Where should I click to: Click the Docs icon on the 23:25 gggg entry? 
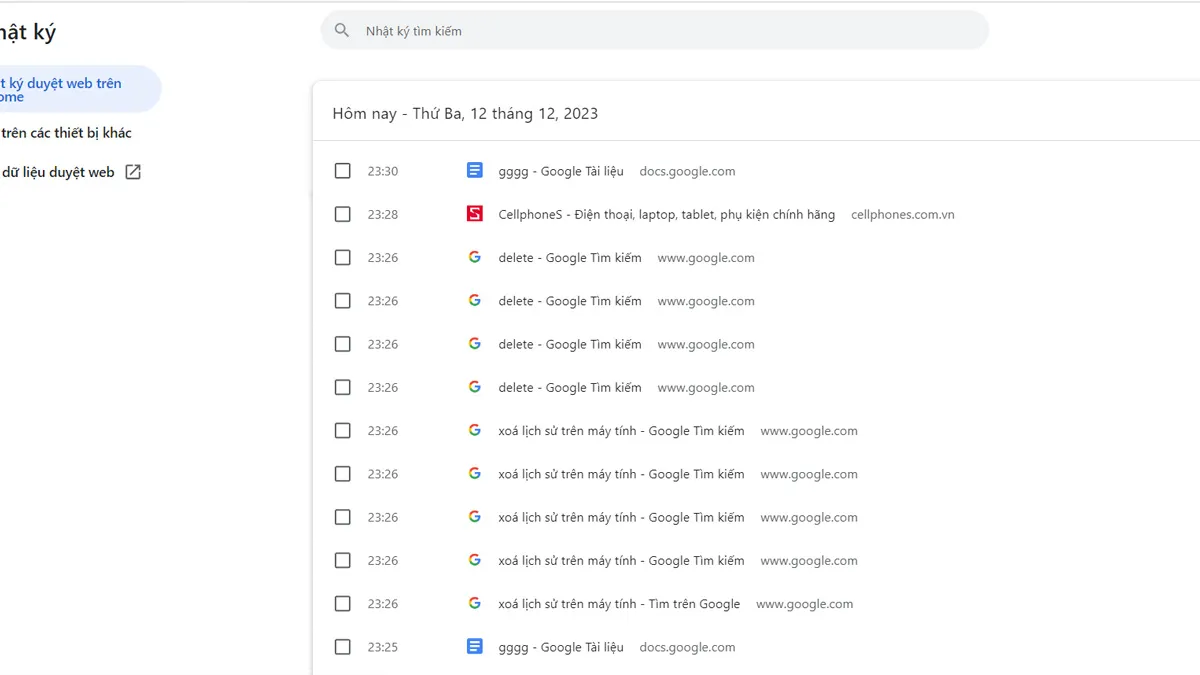click(474, 646)
